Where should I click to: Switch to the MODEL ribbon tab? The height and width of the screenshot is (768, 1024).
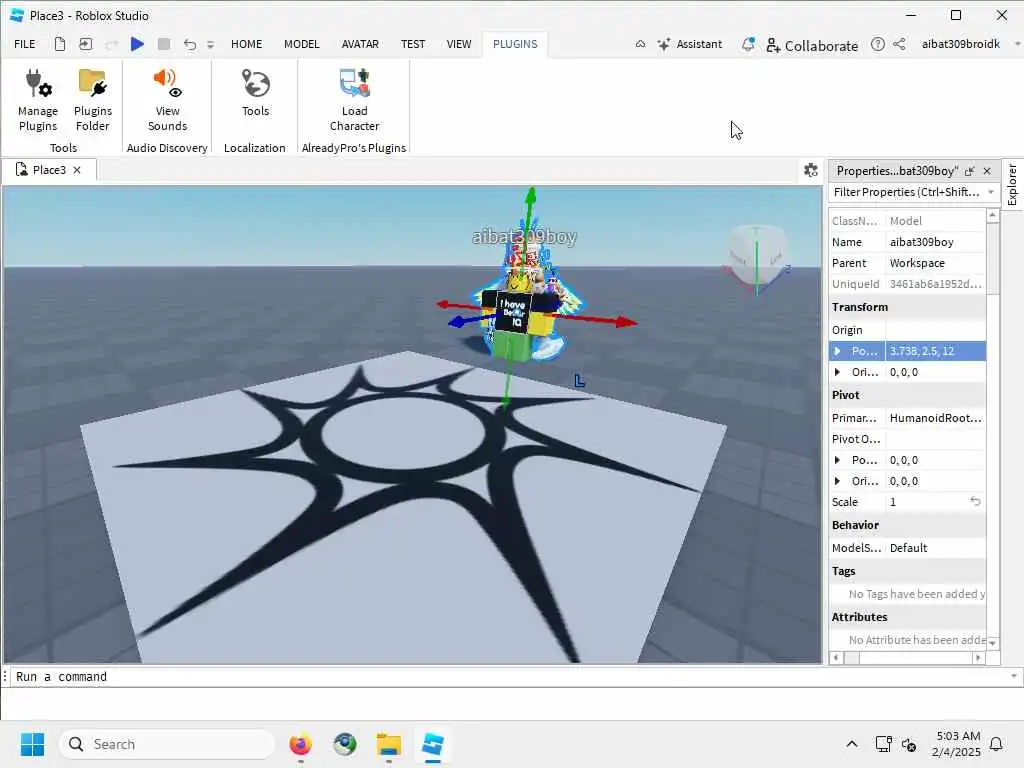point(302,44)
